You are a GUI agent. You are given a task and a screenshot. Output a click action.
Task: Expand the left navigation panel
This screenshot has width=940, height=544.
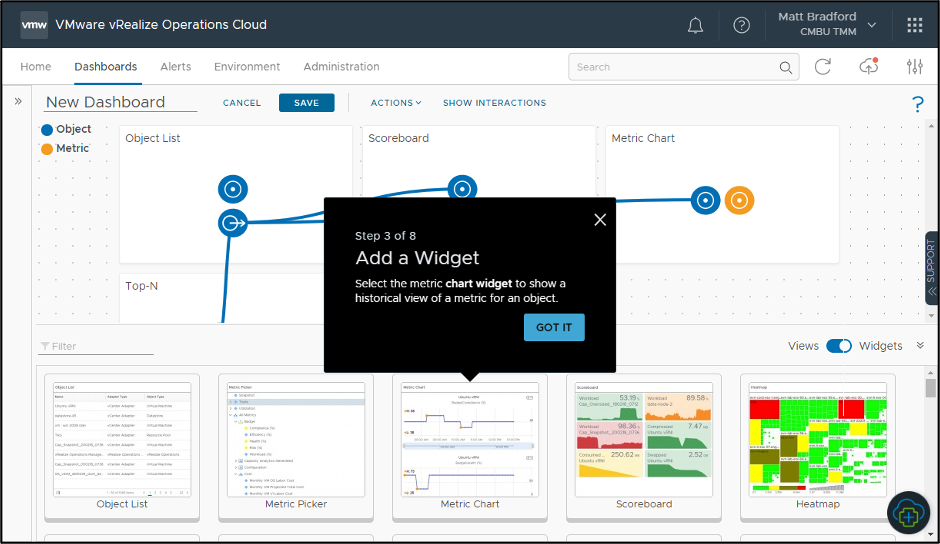tap(18, 102)
